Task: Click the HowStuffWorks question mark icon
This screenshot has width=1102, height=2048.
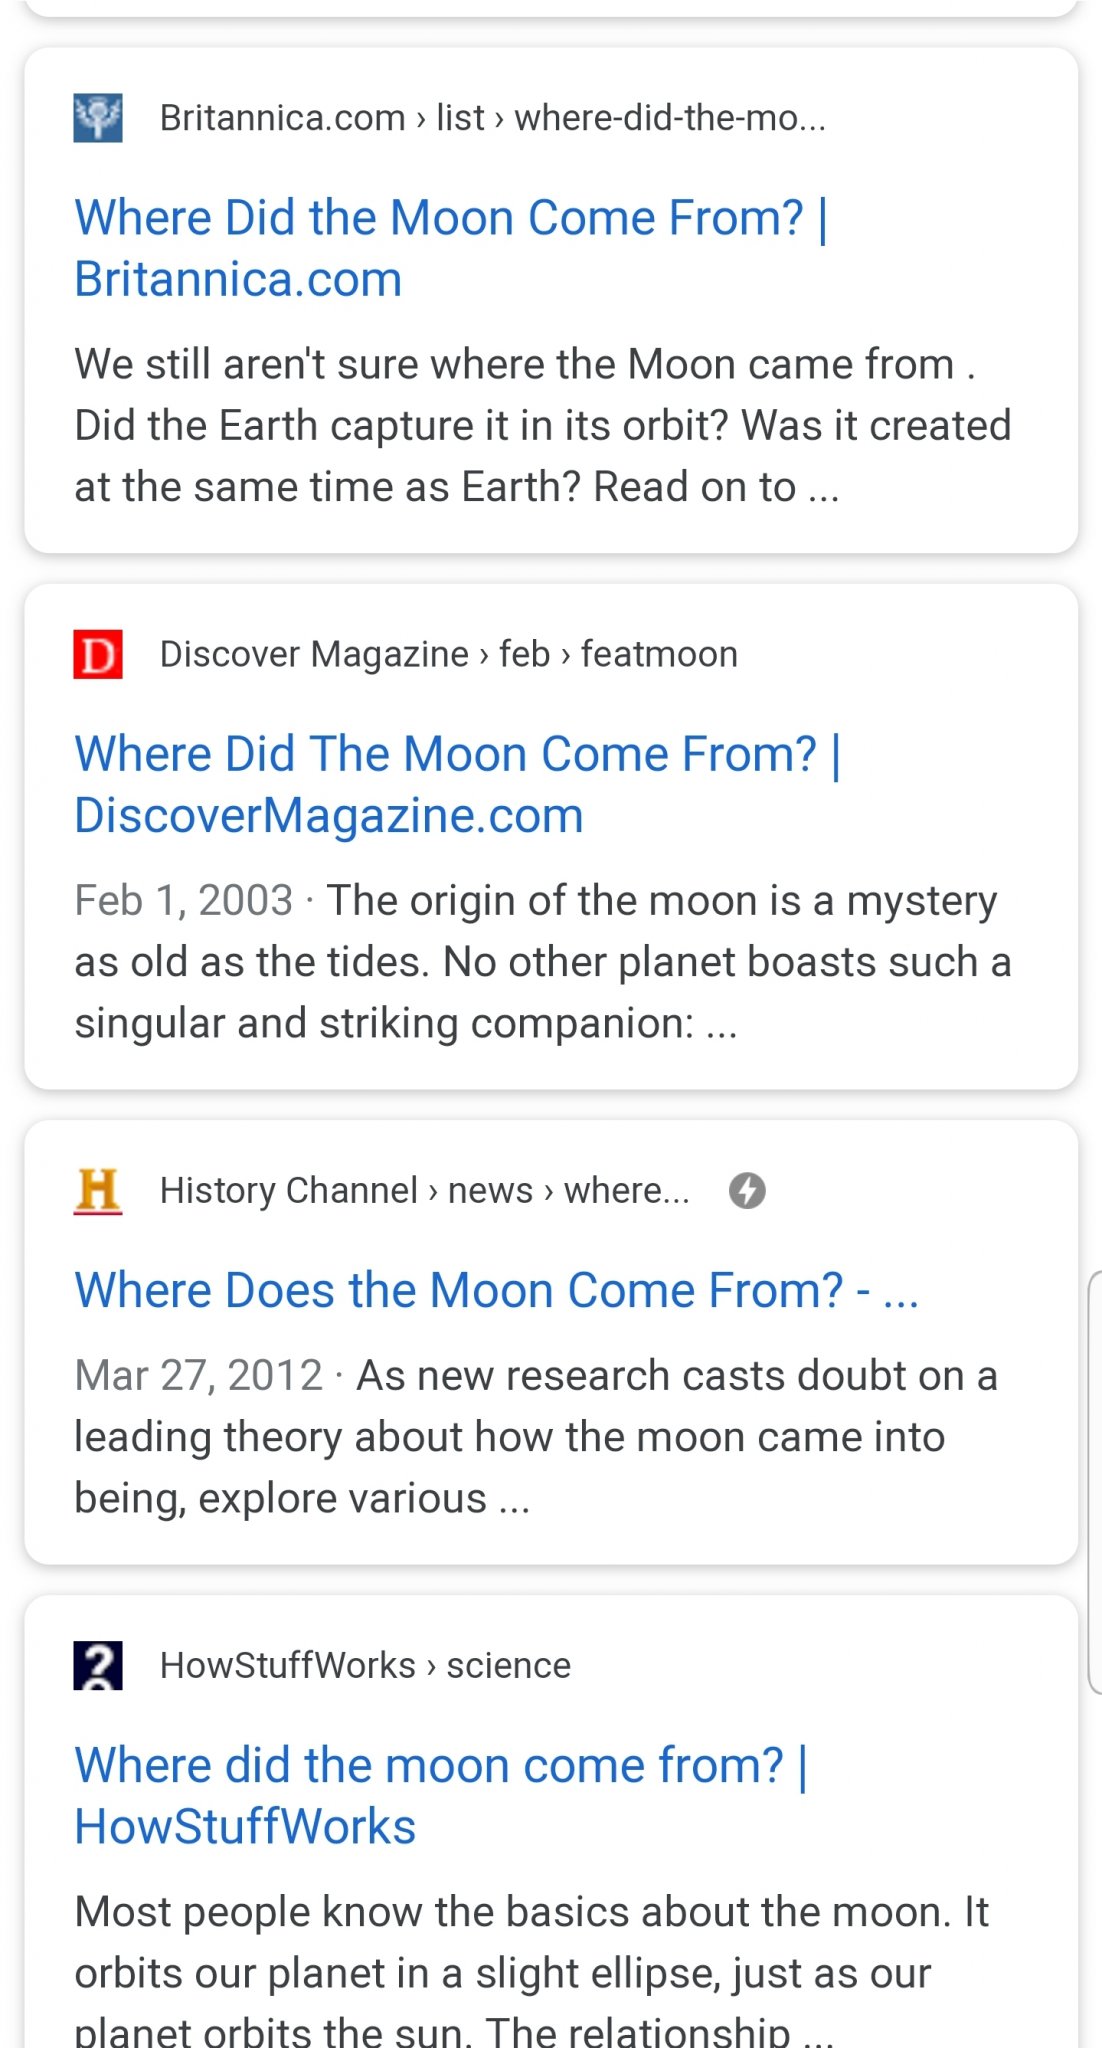Action: coord(98,1665)
